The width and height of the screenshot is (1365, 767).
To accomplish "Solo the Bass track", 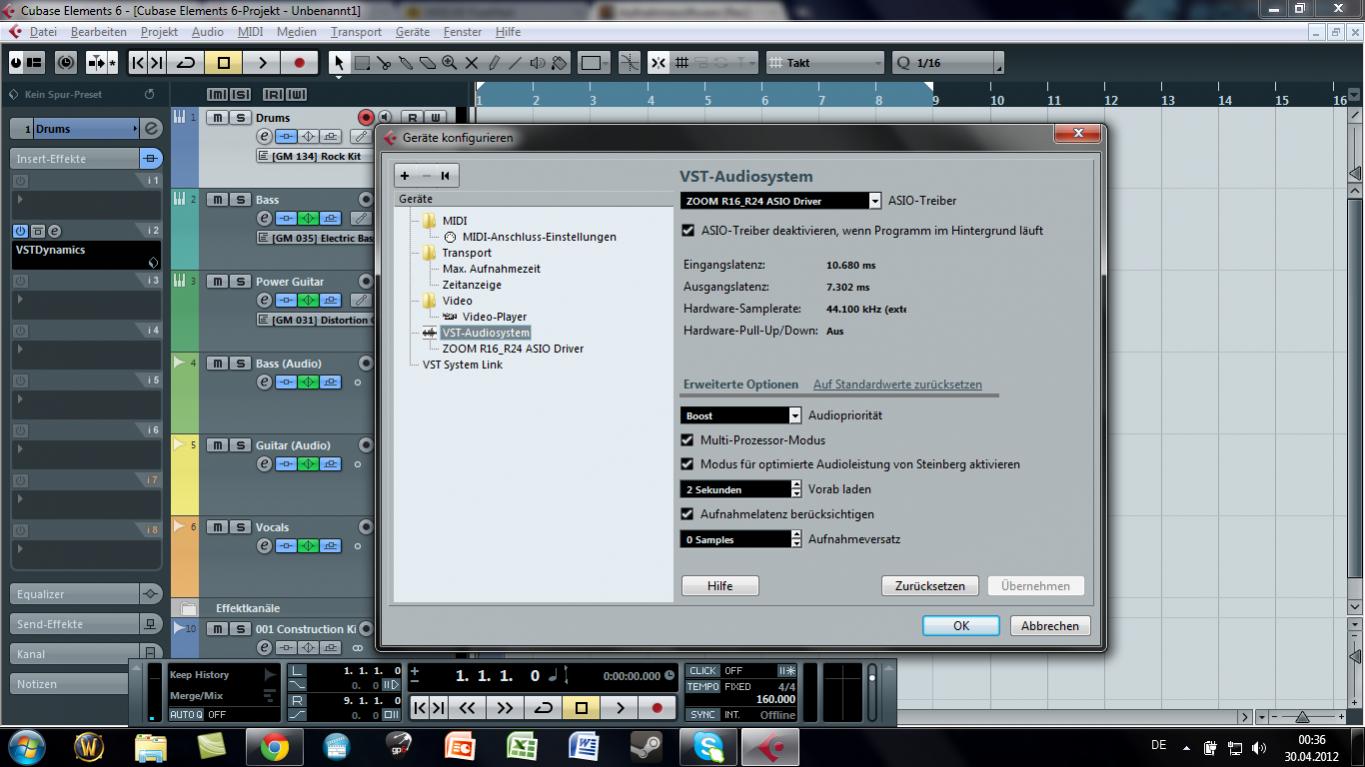I will tap(240, 199).
